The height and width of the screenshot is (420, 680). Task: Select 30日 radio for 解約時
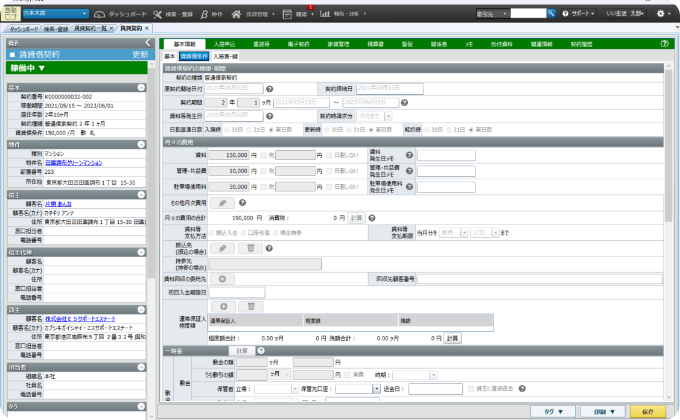click(x=427, y=130)
